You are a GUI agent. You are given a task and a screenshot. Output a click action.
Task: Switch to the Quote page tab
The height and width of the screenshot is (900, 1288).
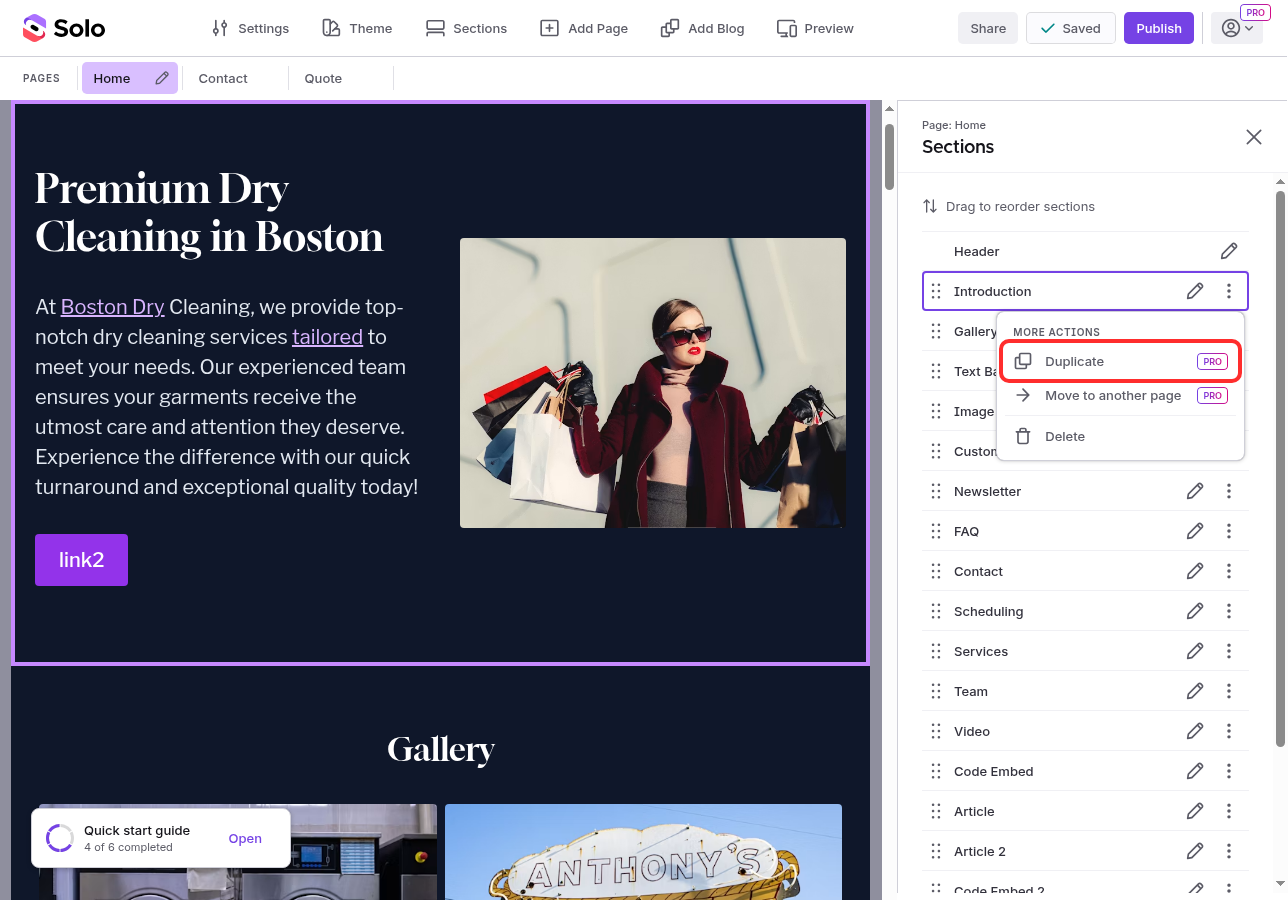pyautogui.click(x=323, y=78)
